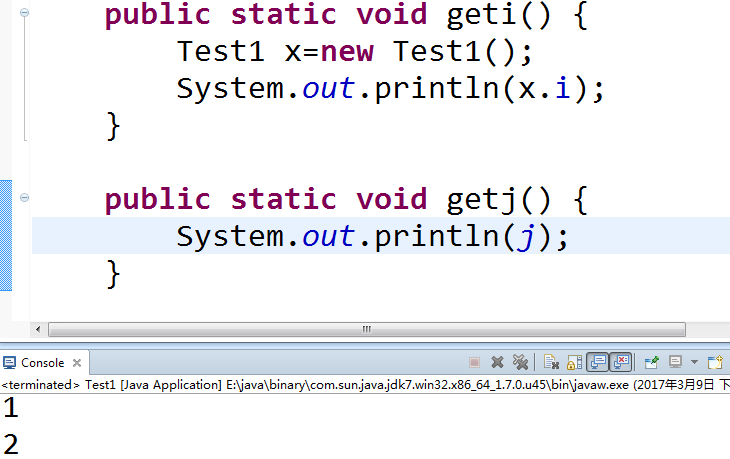The image size is (730, 459).
Task: Toggle show console when standard error changes
Action: (621, 362)
